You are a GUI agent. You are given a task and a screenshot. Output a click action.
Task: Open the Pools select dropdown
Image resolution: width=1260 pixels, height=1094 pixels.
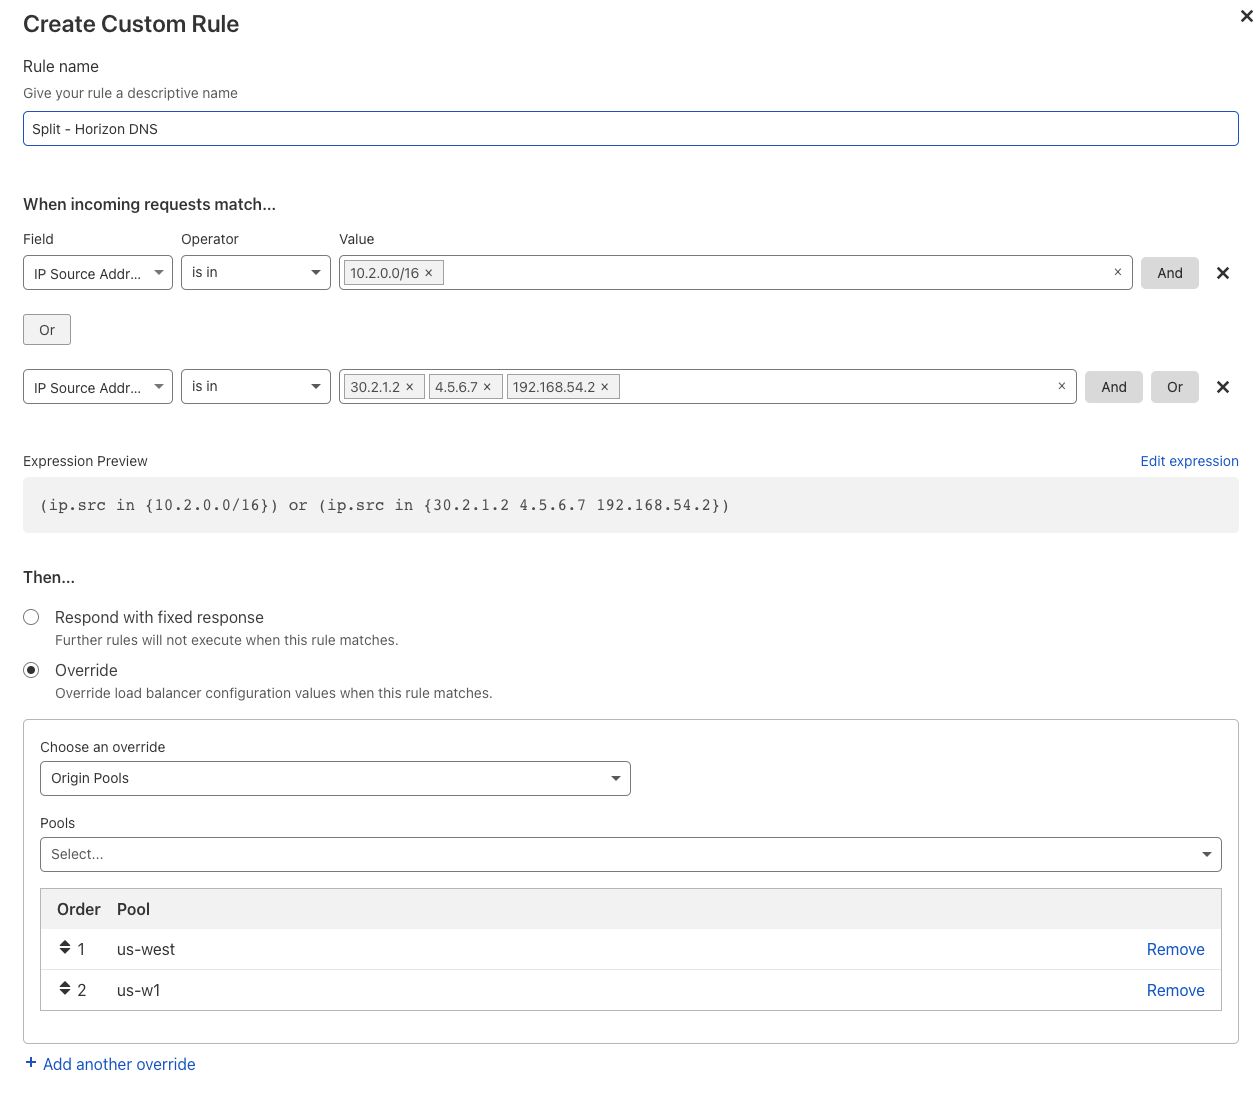pyautogui.click(x=630, y=854)
